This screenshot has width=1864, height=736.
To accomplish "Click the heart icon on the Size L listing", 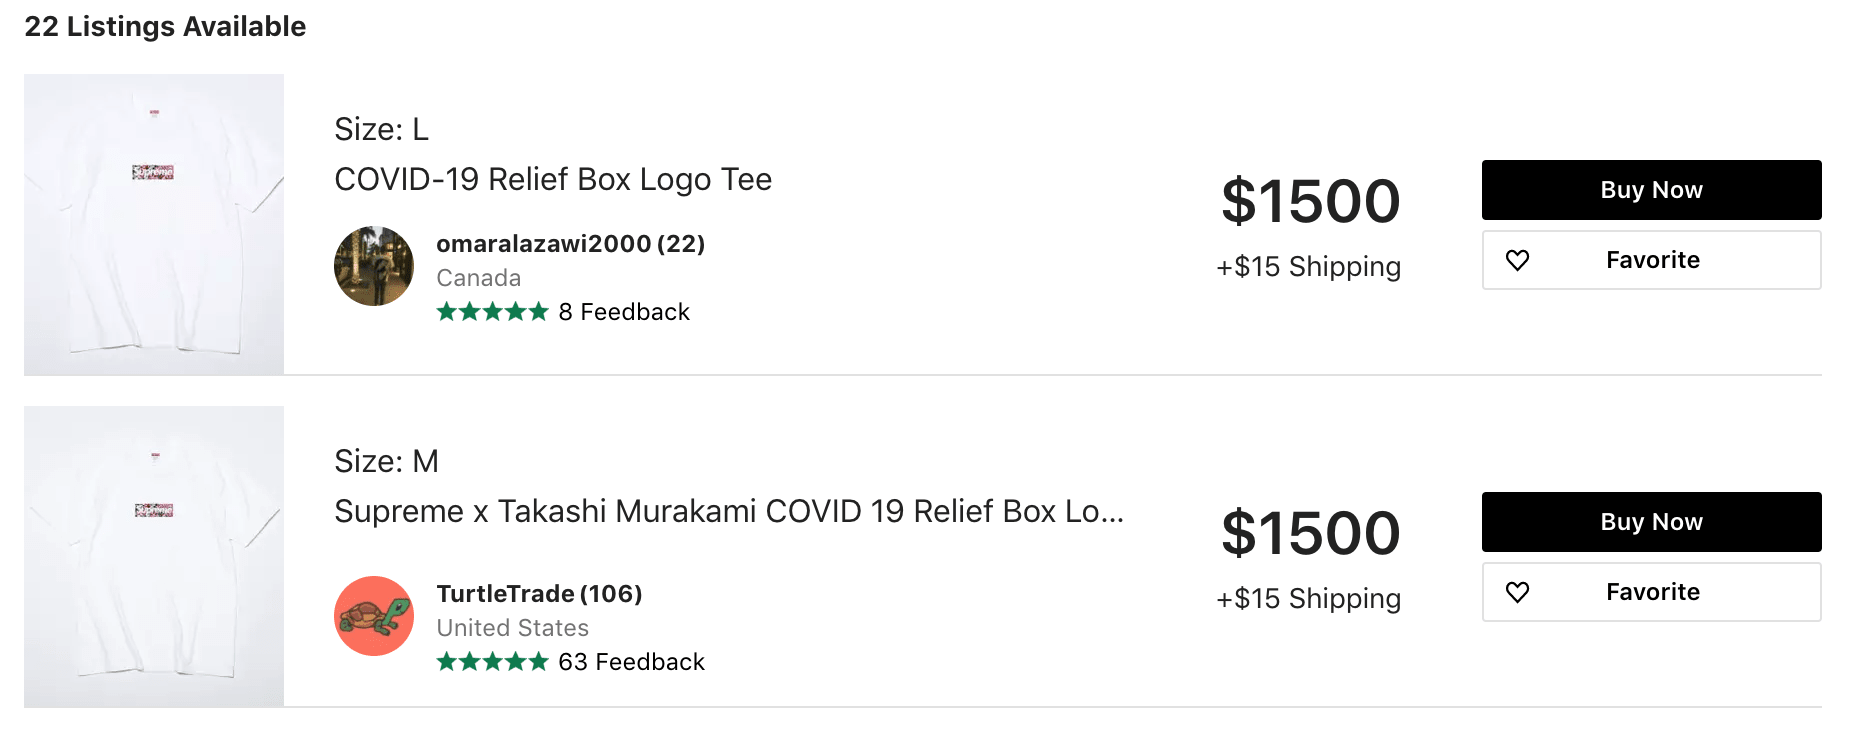I will point(1517,260).
